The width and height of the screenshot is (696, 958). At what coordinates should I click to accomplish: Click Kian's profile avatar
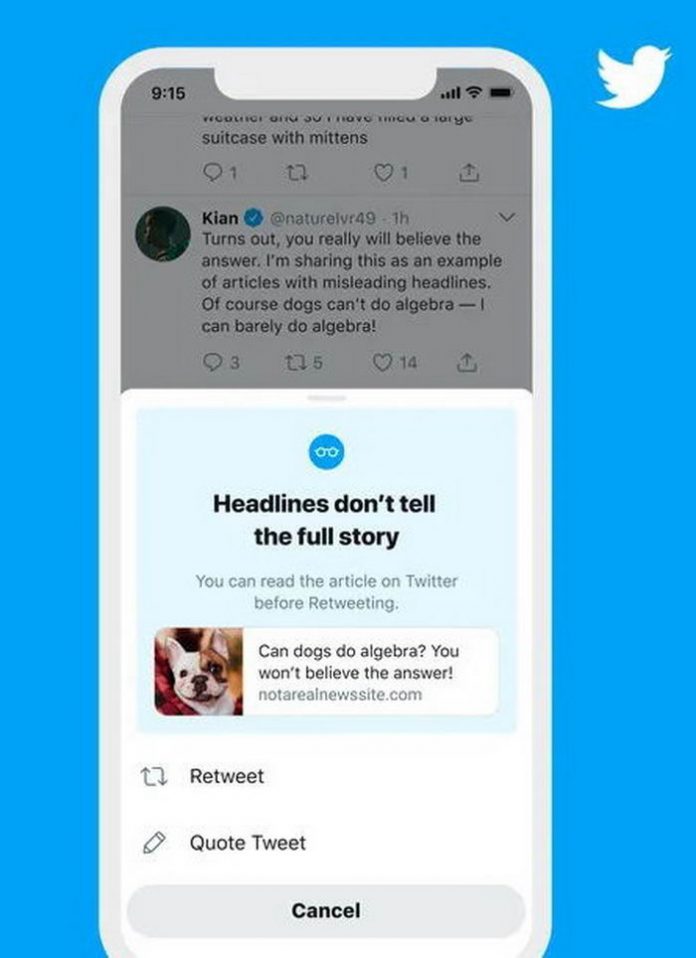point(163,234)
